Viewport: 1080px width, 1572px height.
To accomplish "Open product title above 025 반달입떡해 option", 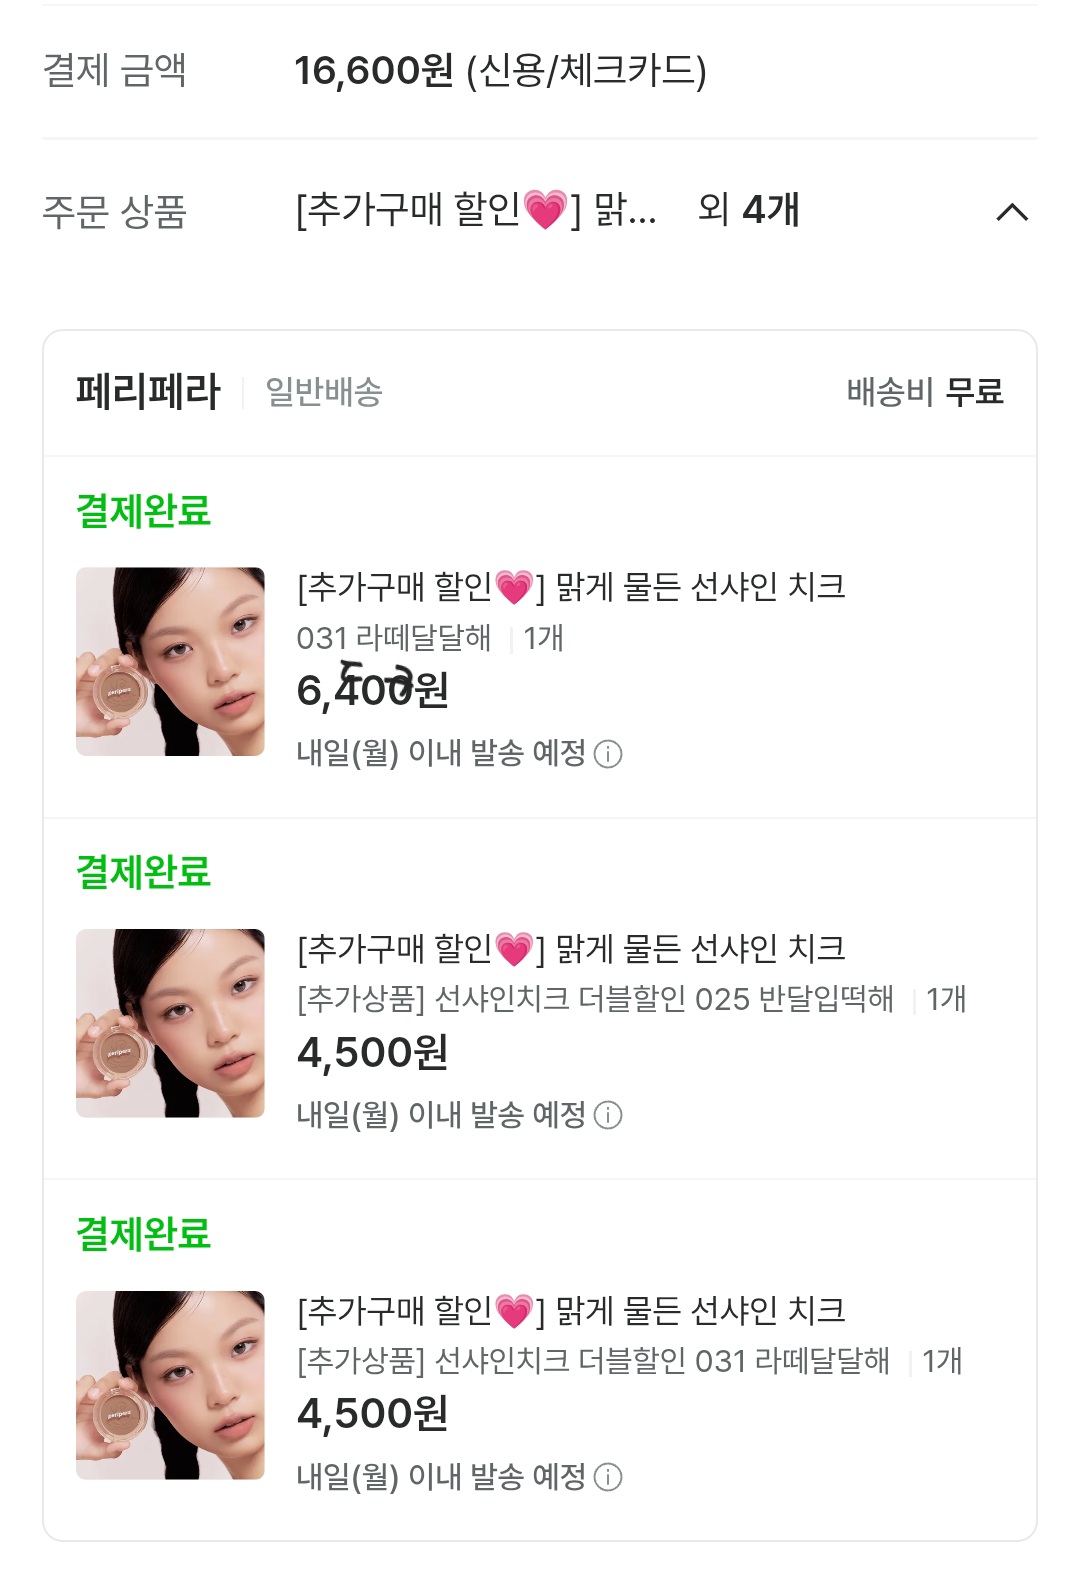I will click(x=571, y=949).
